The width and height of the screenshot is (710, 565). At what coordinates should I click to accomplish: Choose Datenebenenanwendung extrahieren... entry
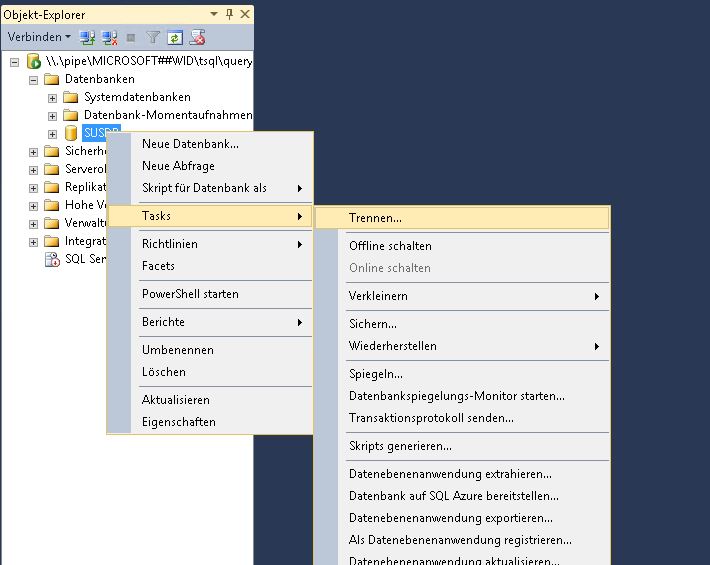coord(462,474)
